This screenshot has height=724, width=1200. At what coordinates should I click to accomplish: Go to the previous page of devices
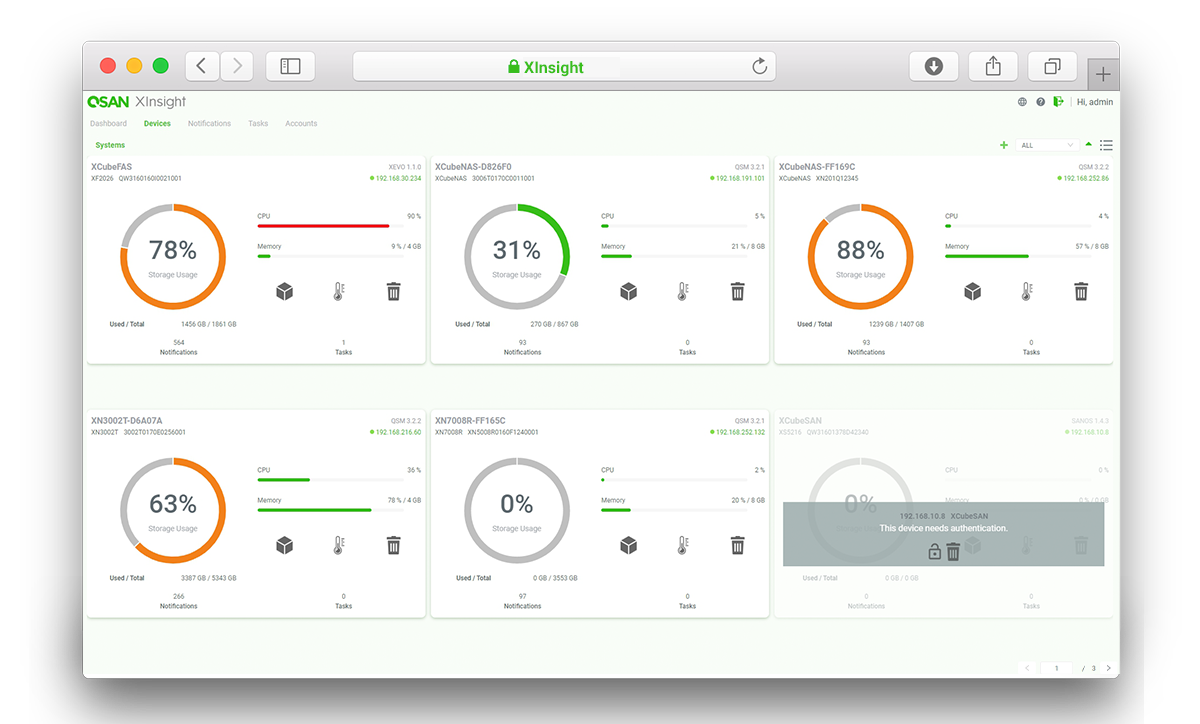pyautogui.click(x=1027, y=668)
